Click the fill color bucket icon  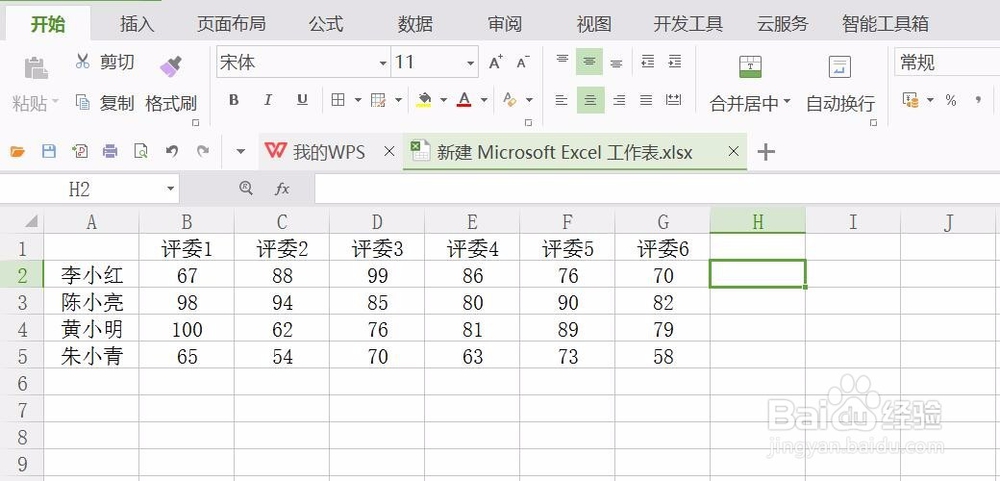[x=424, y=100]
